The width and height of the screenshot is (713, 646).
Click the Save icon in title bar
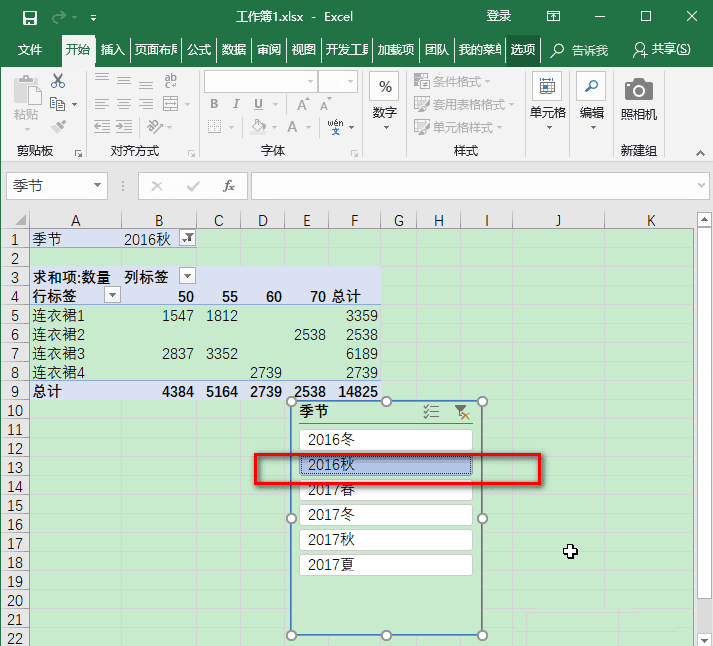point(29,17)
